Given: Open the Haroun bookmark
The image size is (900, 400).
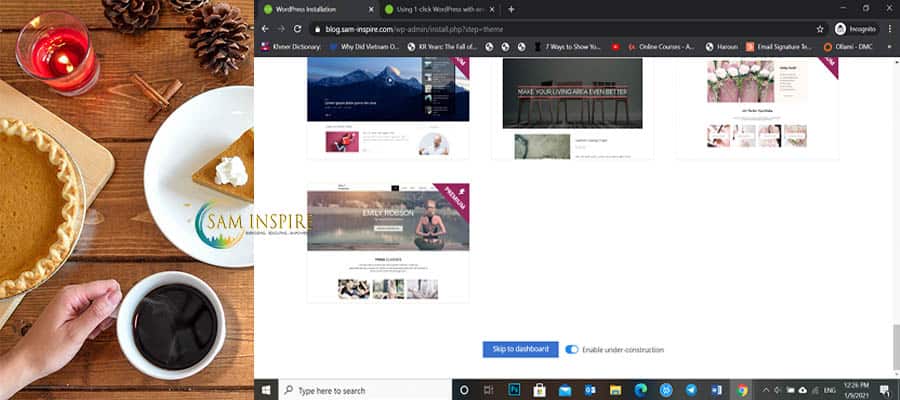Looking at the screenshot, I should click(721, 47).
